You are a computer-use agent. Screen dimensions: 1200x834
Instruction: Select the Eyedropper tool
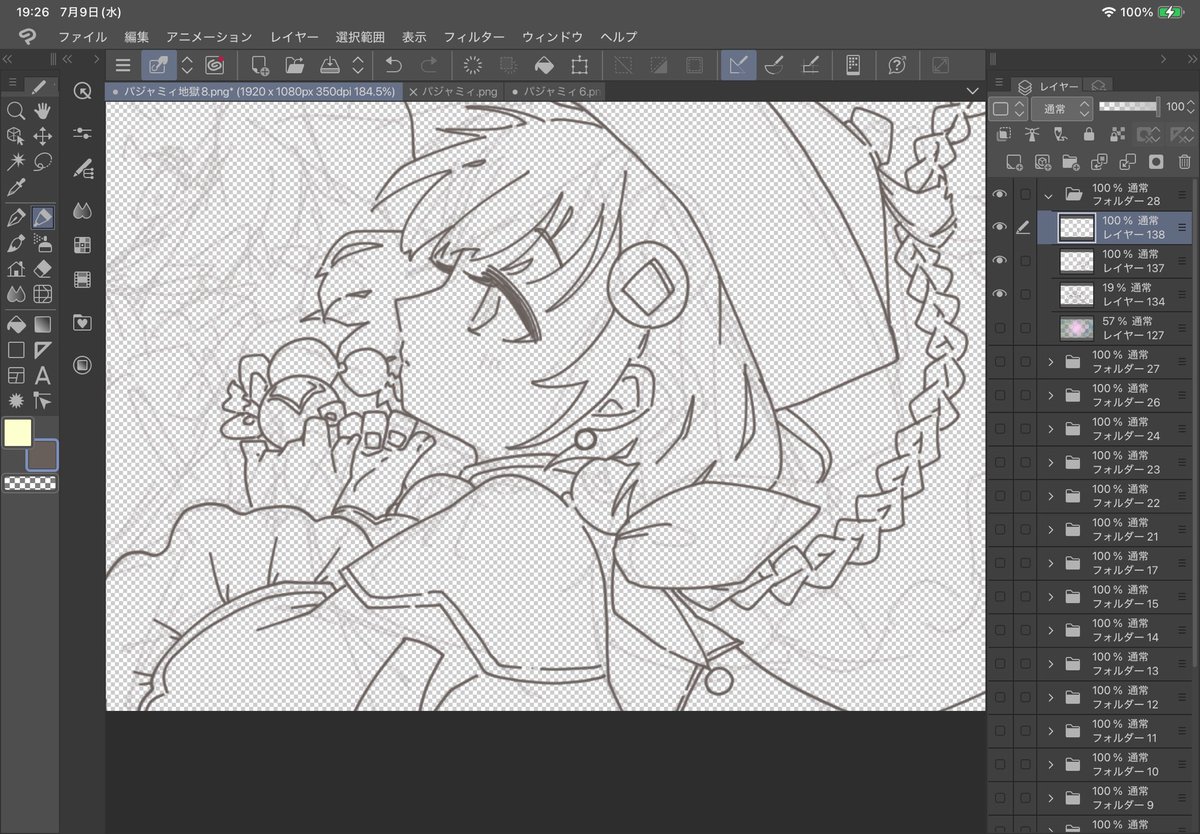click(x=16, y=188)
